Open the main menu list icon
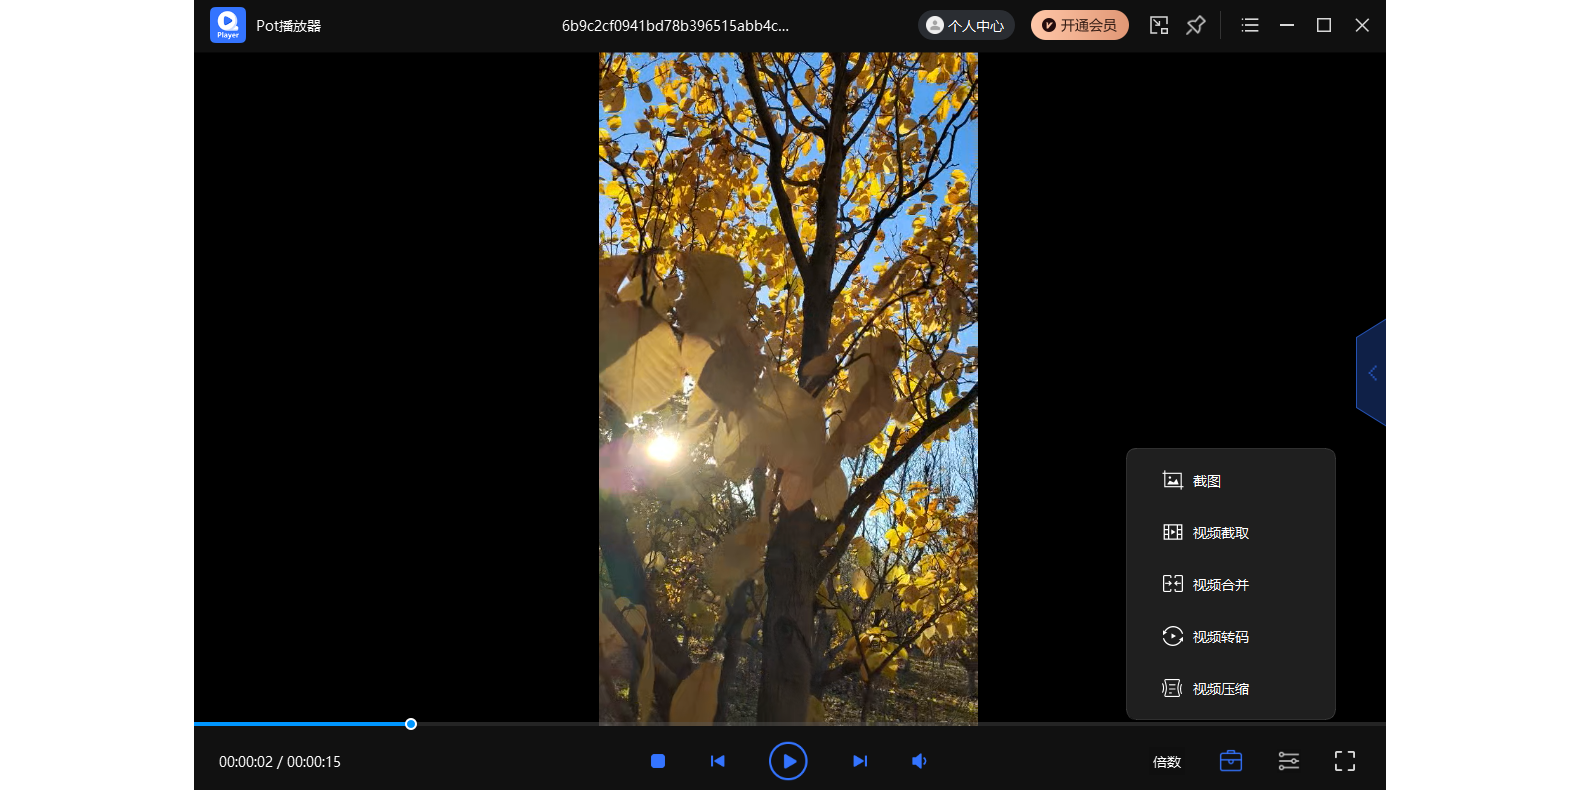 tap(1250, 25)
